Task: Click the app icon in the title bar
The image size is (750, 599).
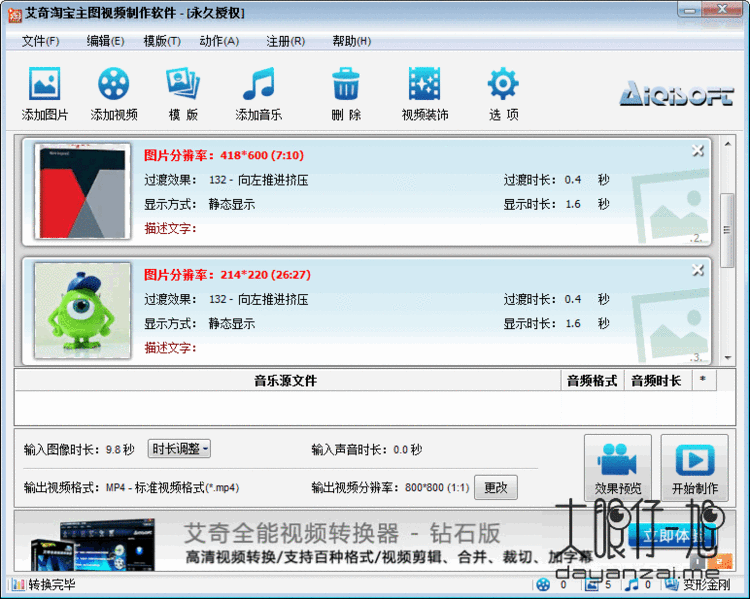Action: coord(15,15)
